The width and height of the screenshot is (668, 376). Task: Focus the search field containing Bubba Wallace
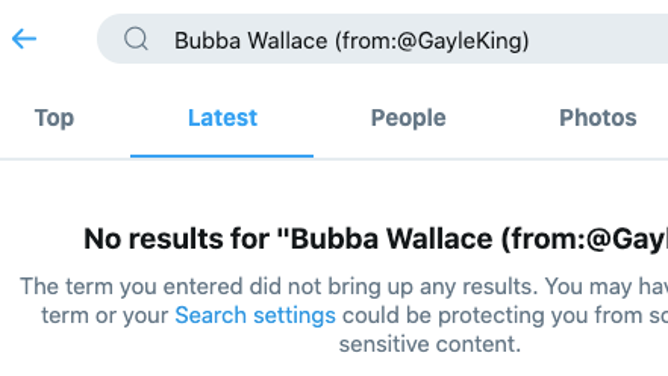pyautogui.click(x=382, y=39)
